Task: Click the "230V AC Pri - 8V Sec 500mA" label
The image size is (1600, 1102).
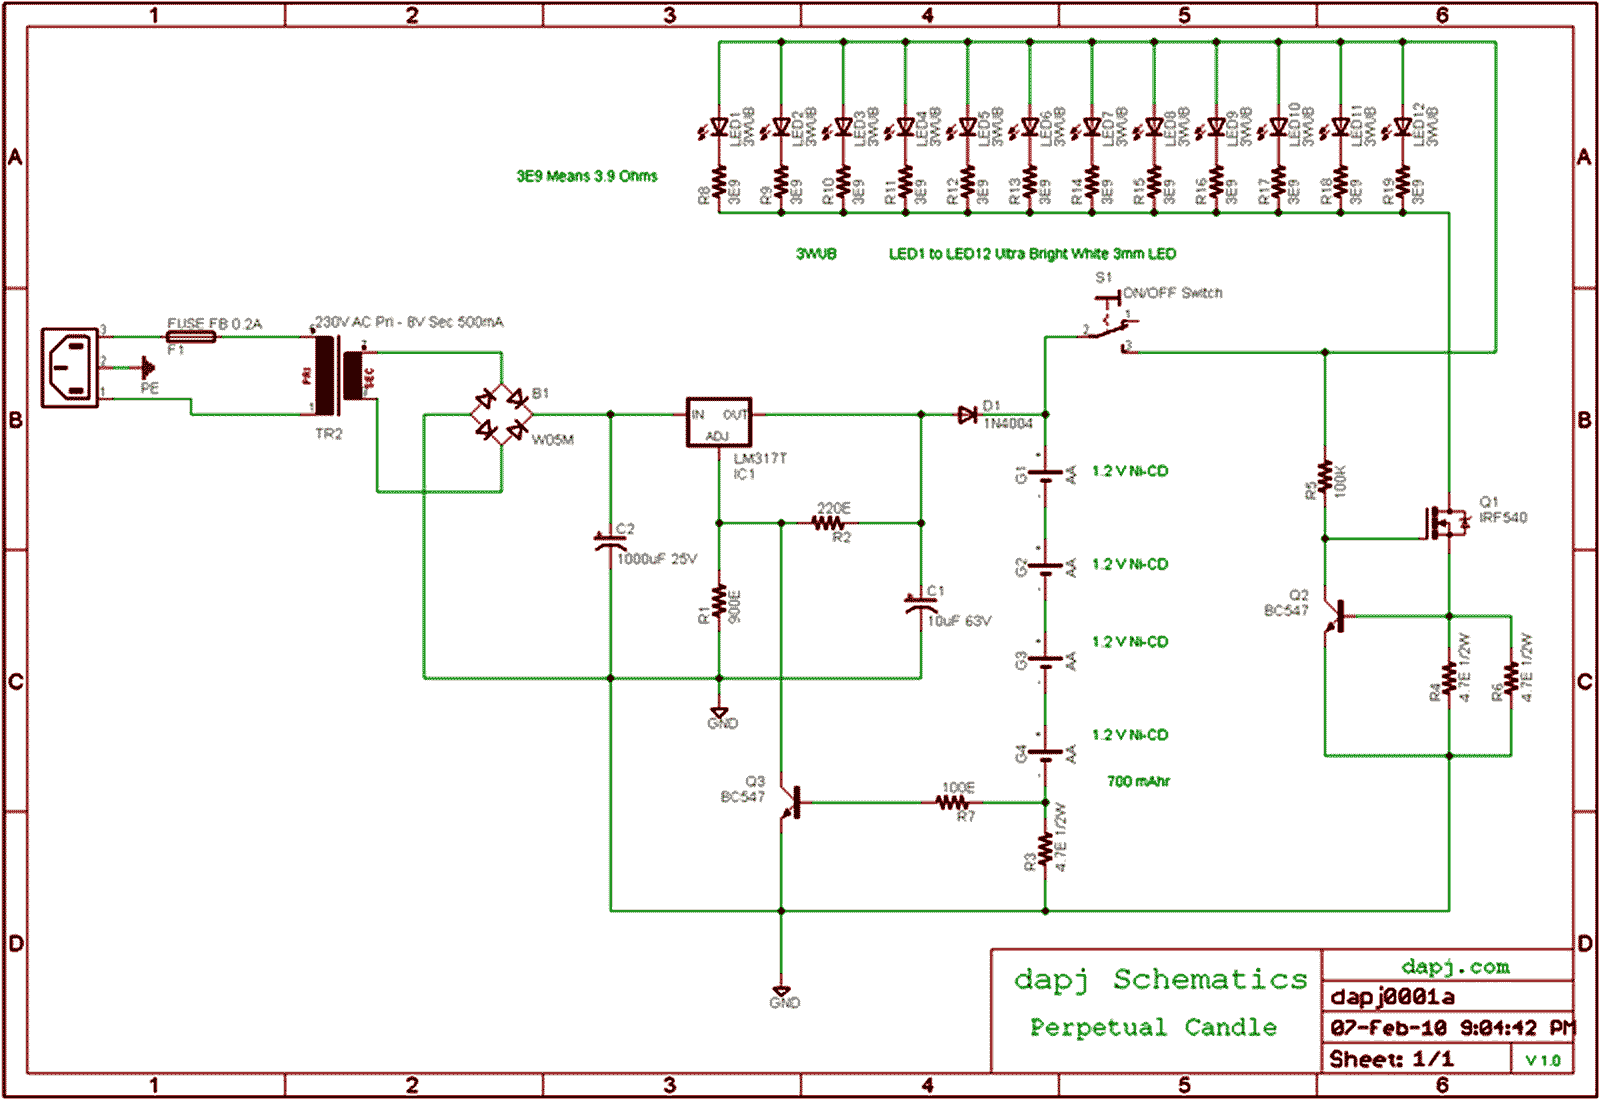Action: 409,322
